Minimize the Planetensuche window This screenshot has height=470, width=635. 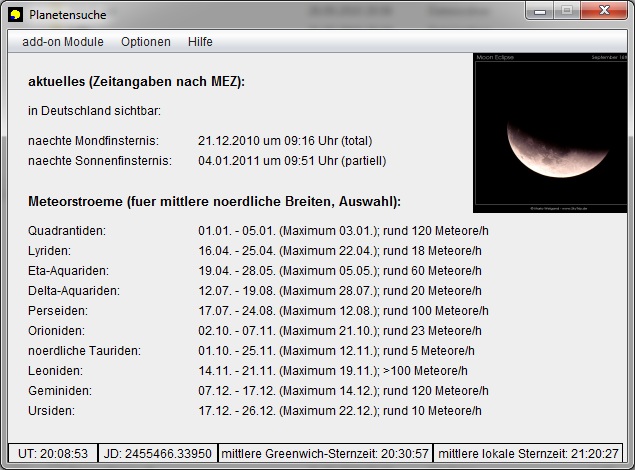(539, 11)
